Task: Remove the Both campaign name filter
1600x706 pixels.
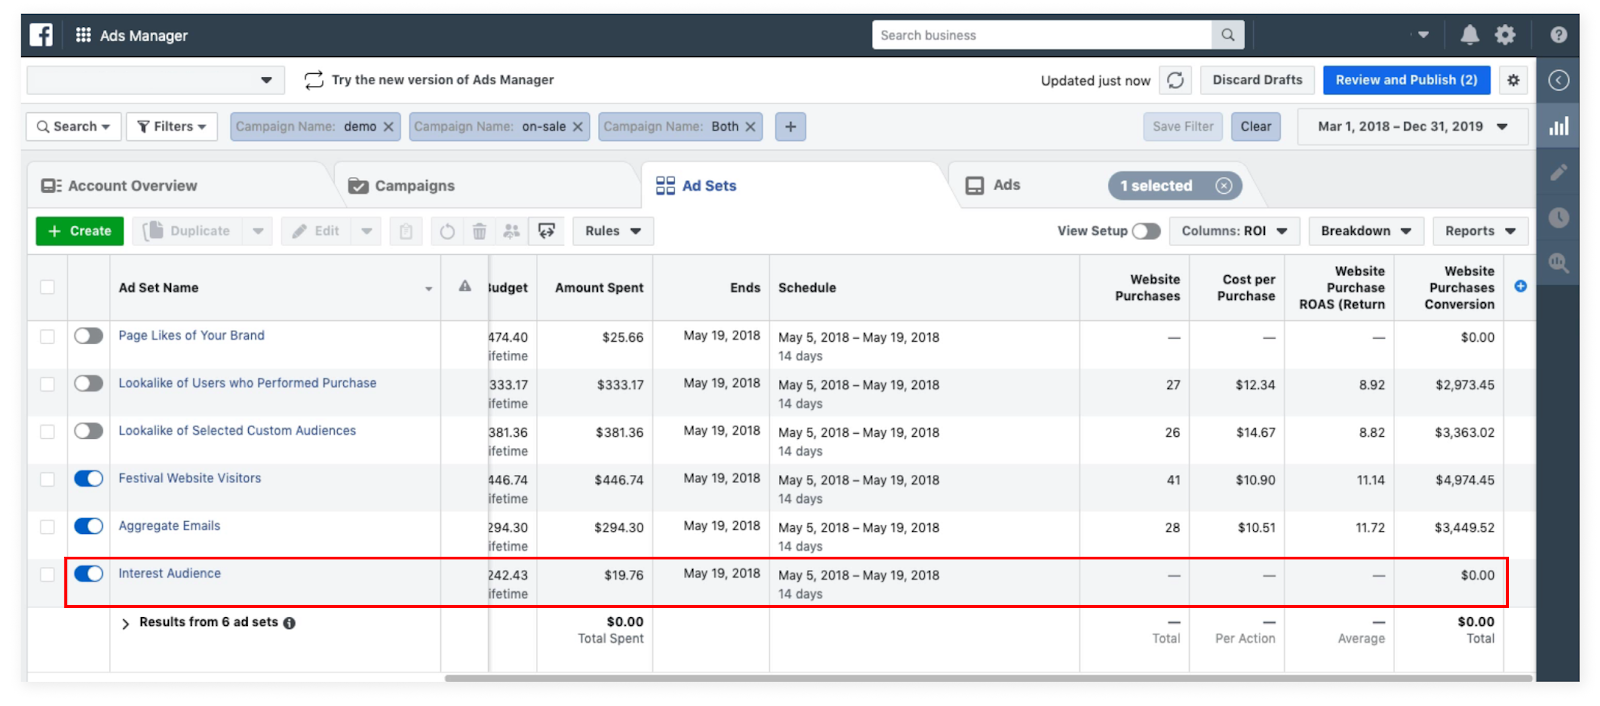Action: [x=750, y=127]
